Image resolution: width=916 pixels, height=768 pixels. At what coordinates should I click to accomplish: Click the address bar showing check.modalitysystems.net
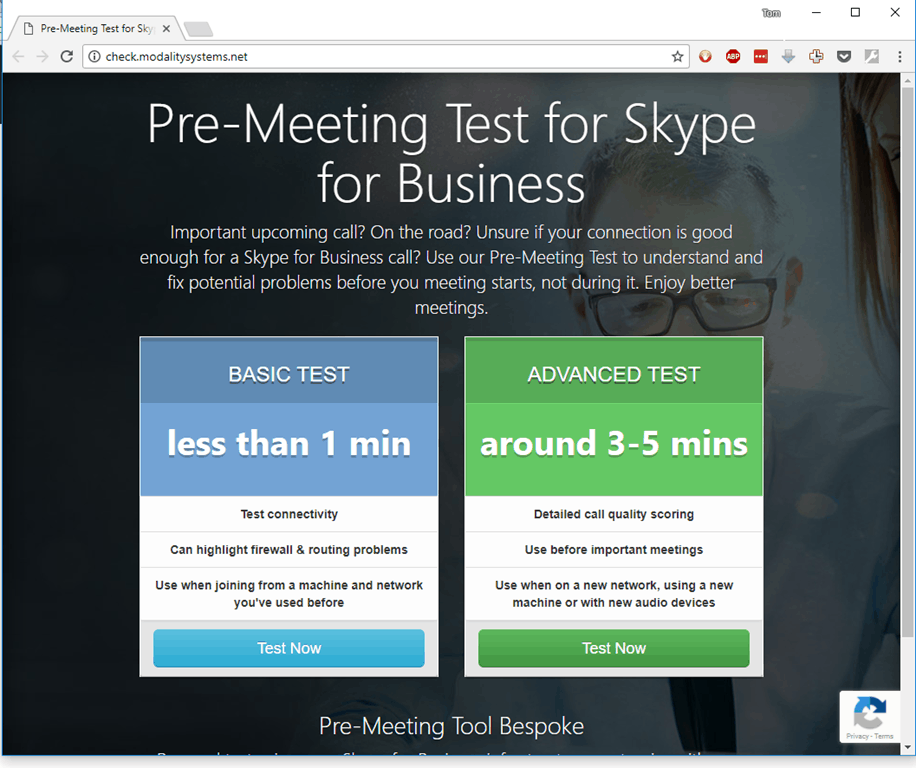[380, 57]
